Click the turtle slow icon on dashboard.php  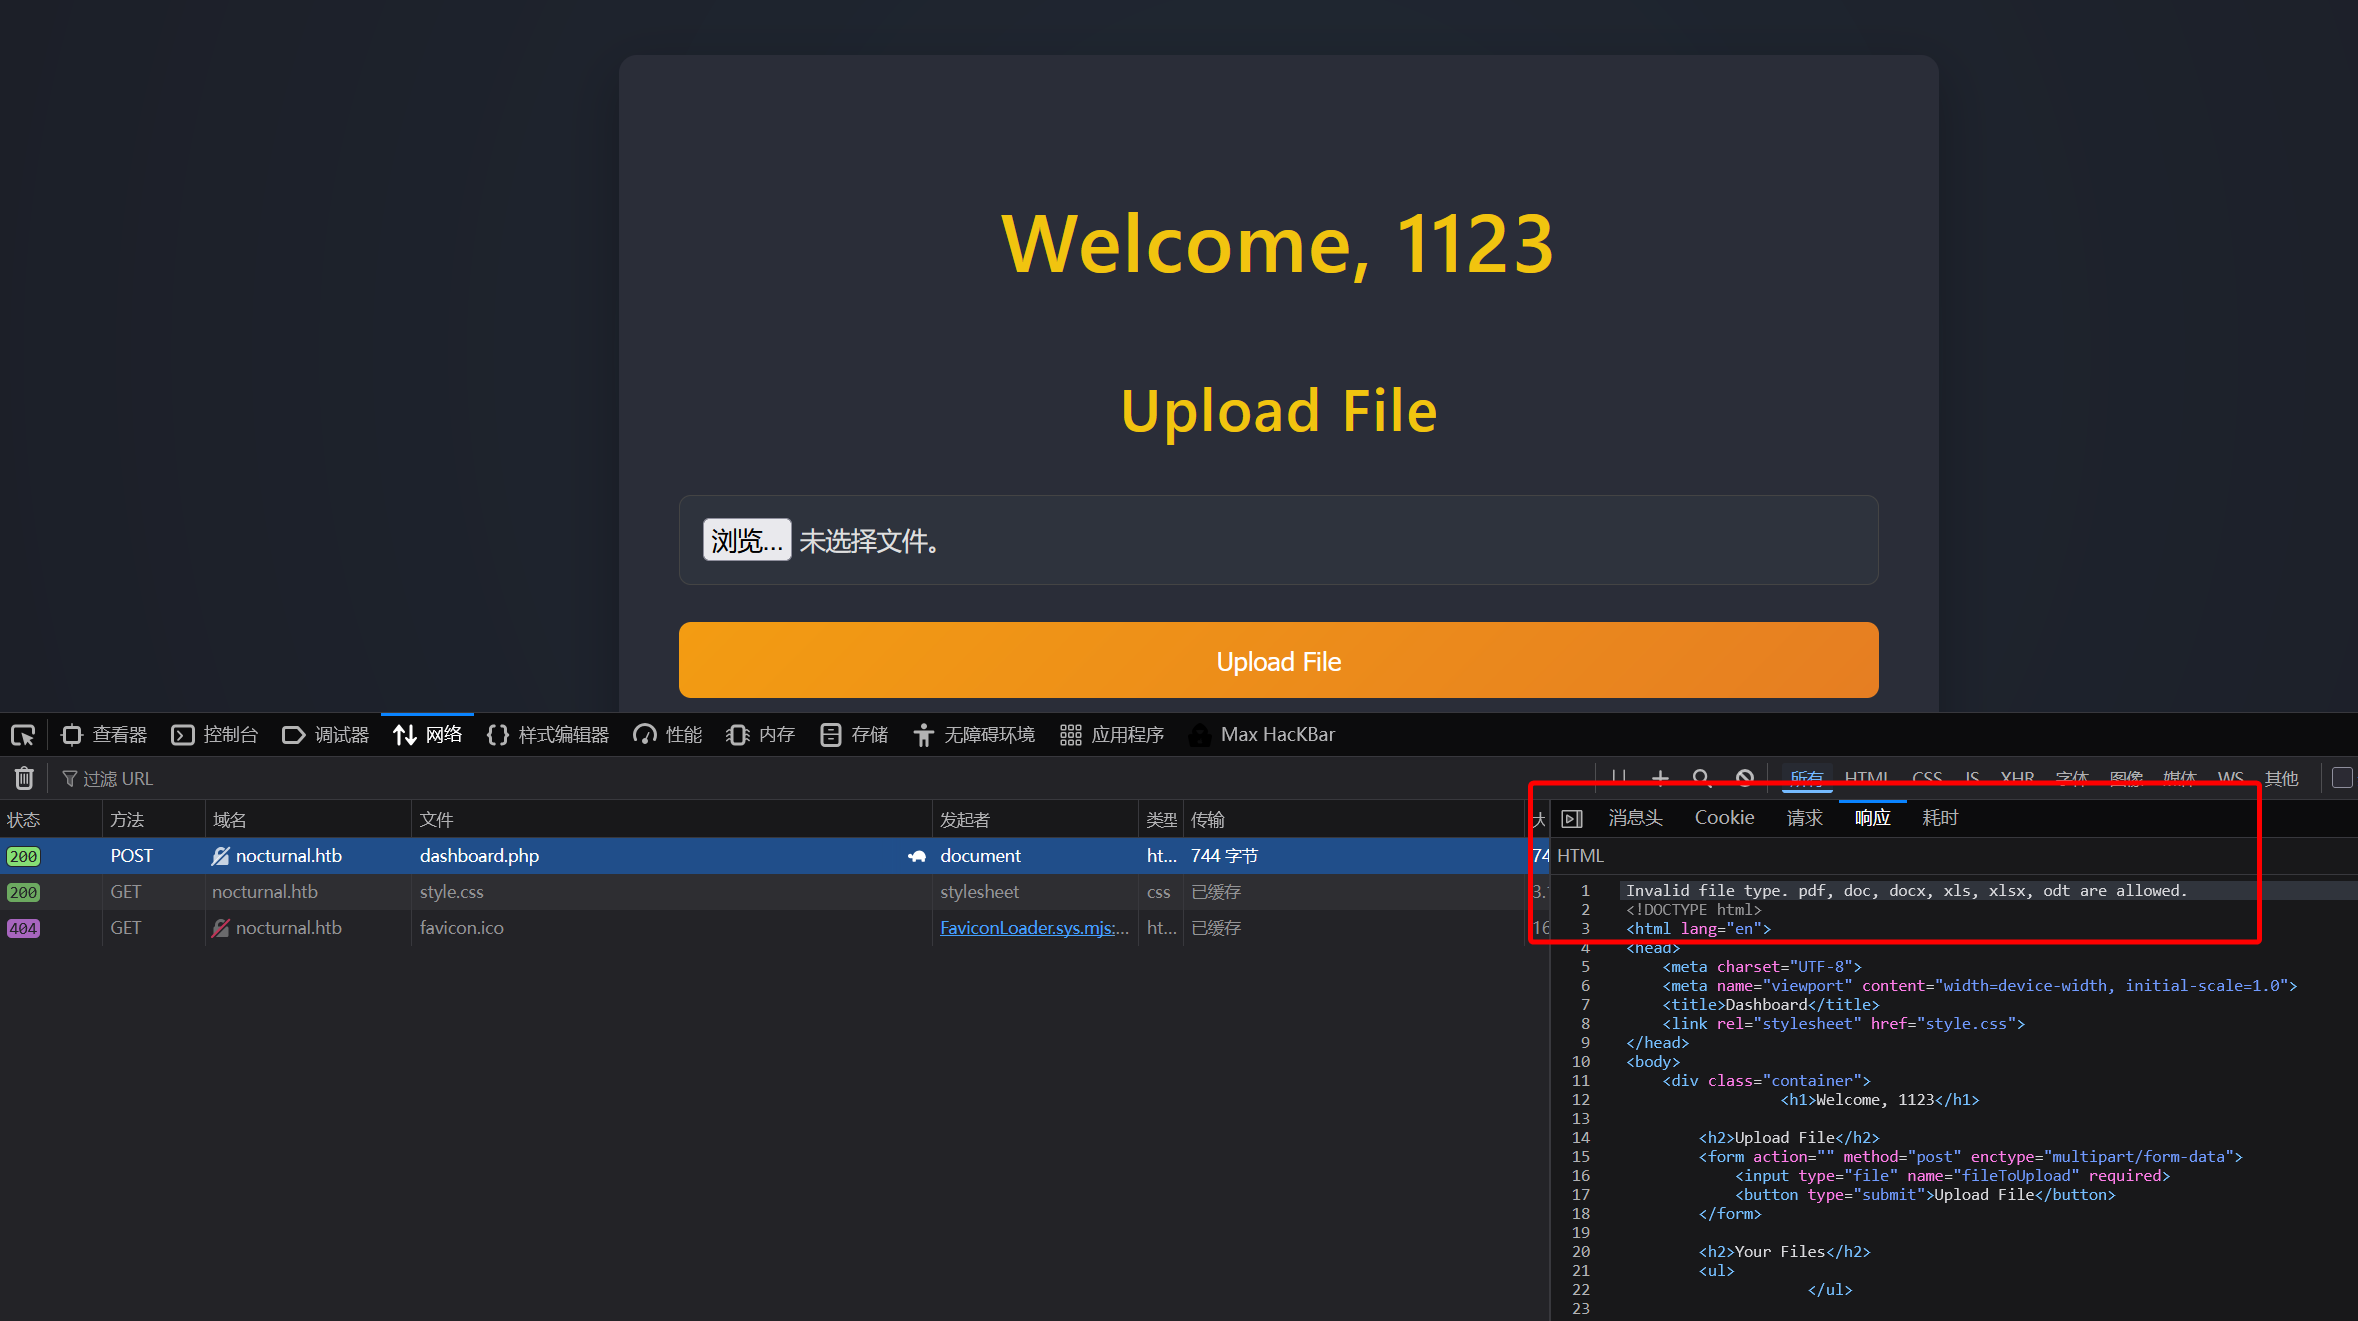click(x=916, y=856)
